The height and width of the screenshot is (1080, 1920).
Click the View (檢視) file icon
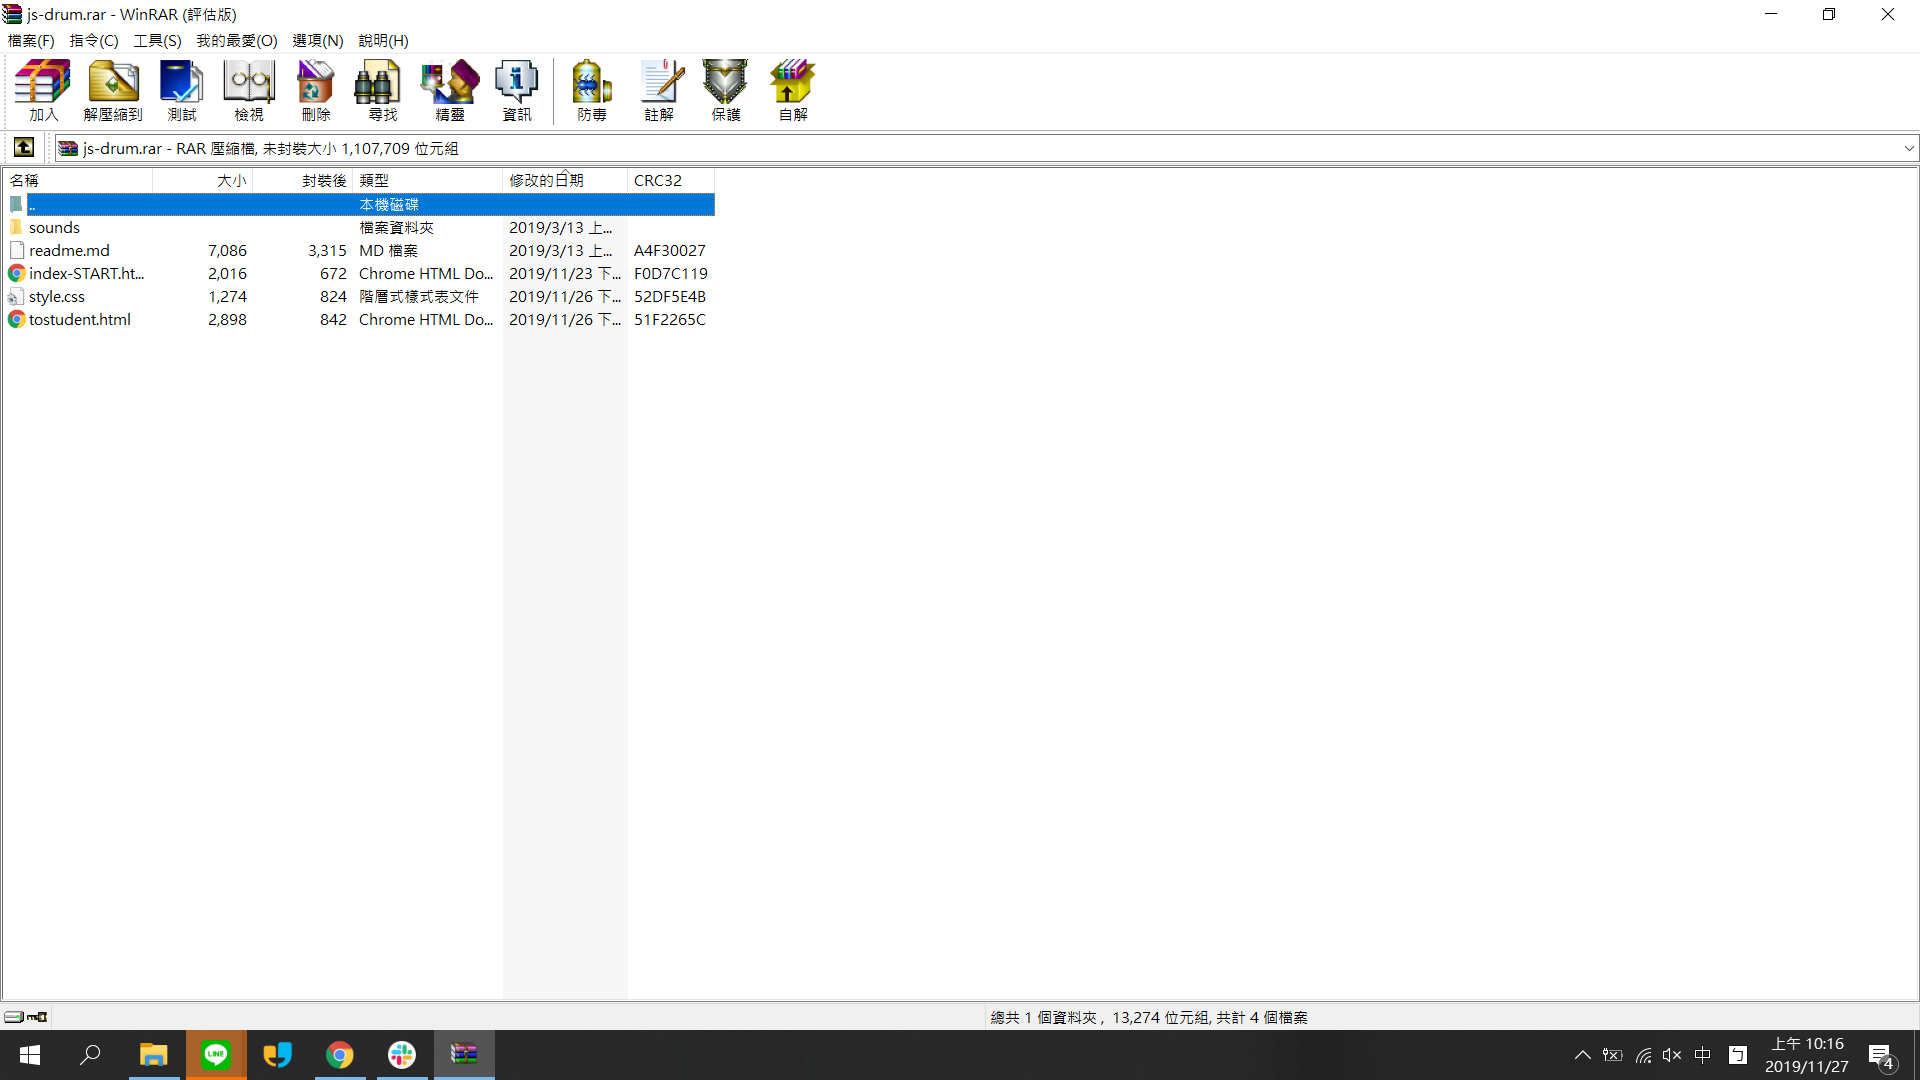coord(249,90)
